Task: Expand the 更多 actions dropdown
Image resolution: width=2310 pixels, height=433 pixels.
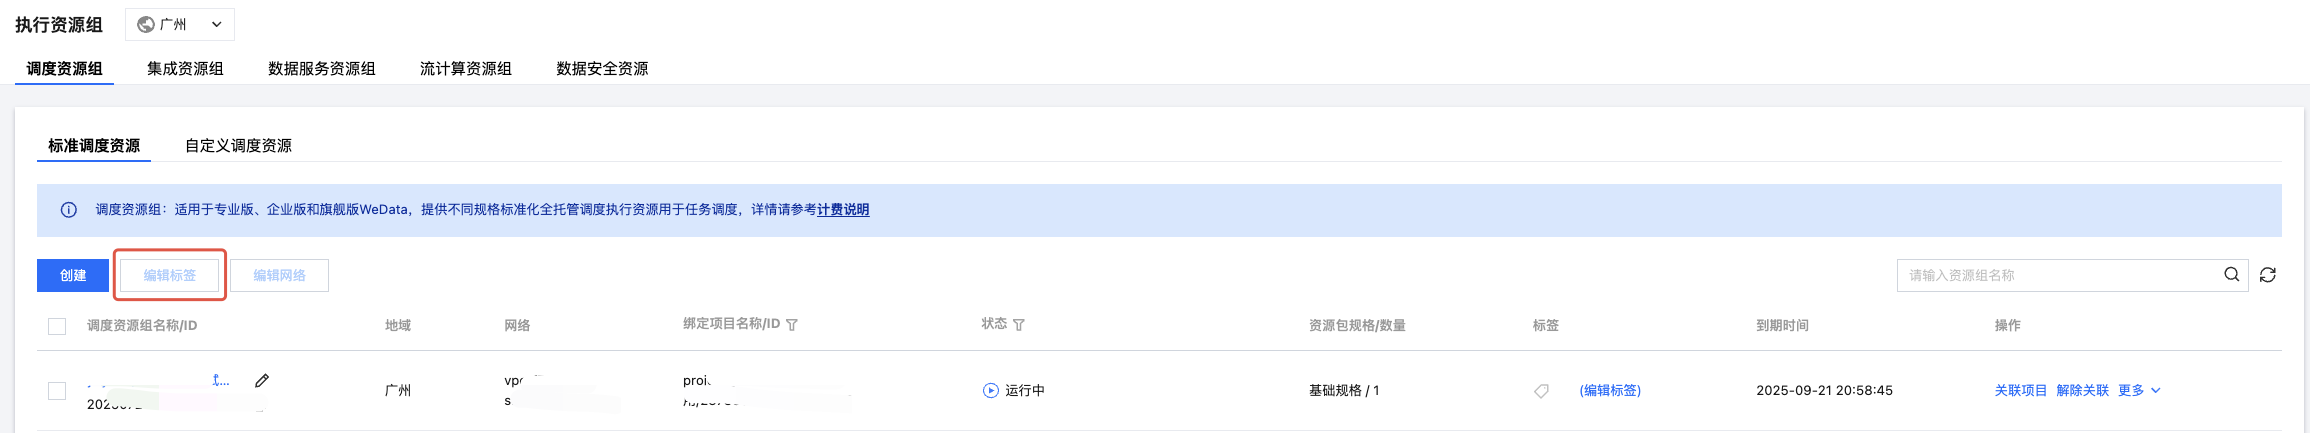Action: pyautogui.click(x=2139, y=391)
